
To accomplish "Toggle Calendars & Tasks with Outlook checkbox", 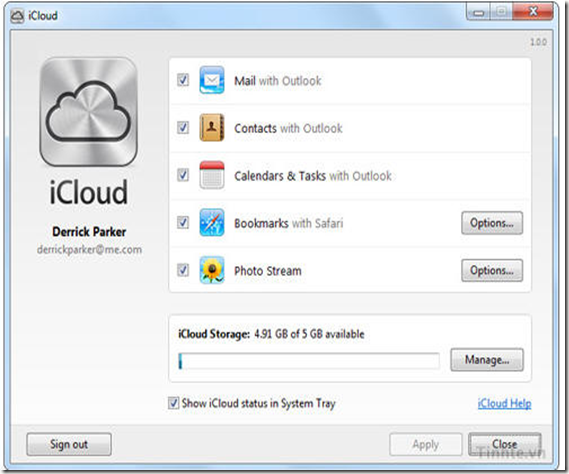I will (x=183, y=175).
